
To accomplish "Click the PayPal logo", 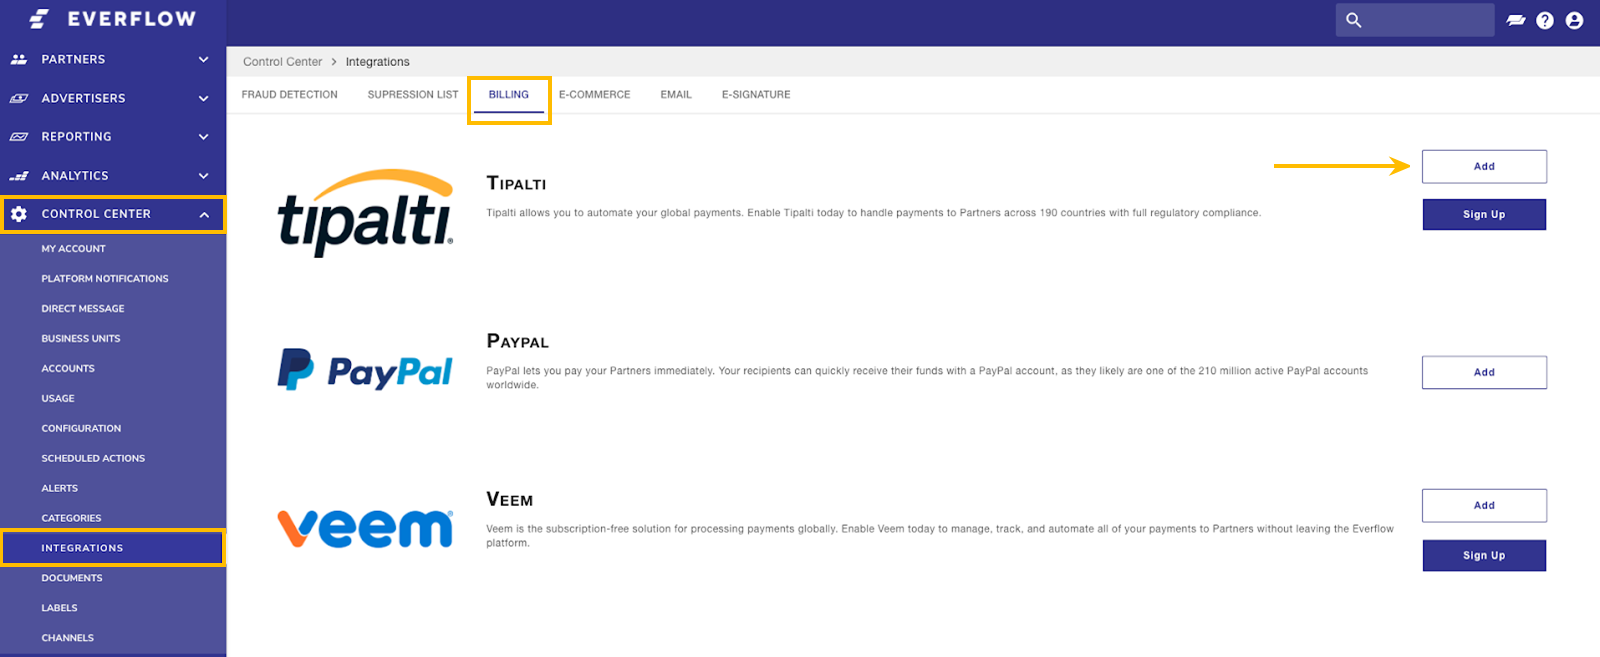I will point(365,370).
